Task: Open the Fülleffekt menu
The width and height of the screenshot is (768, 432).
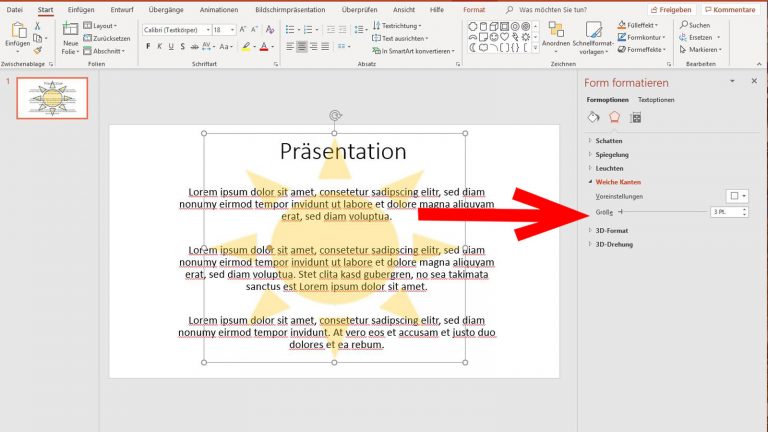Action: (x=638, y=25)
